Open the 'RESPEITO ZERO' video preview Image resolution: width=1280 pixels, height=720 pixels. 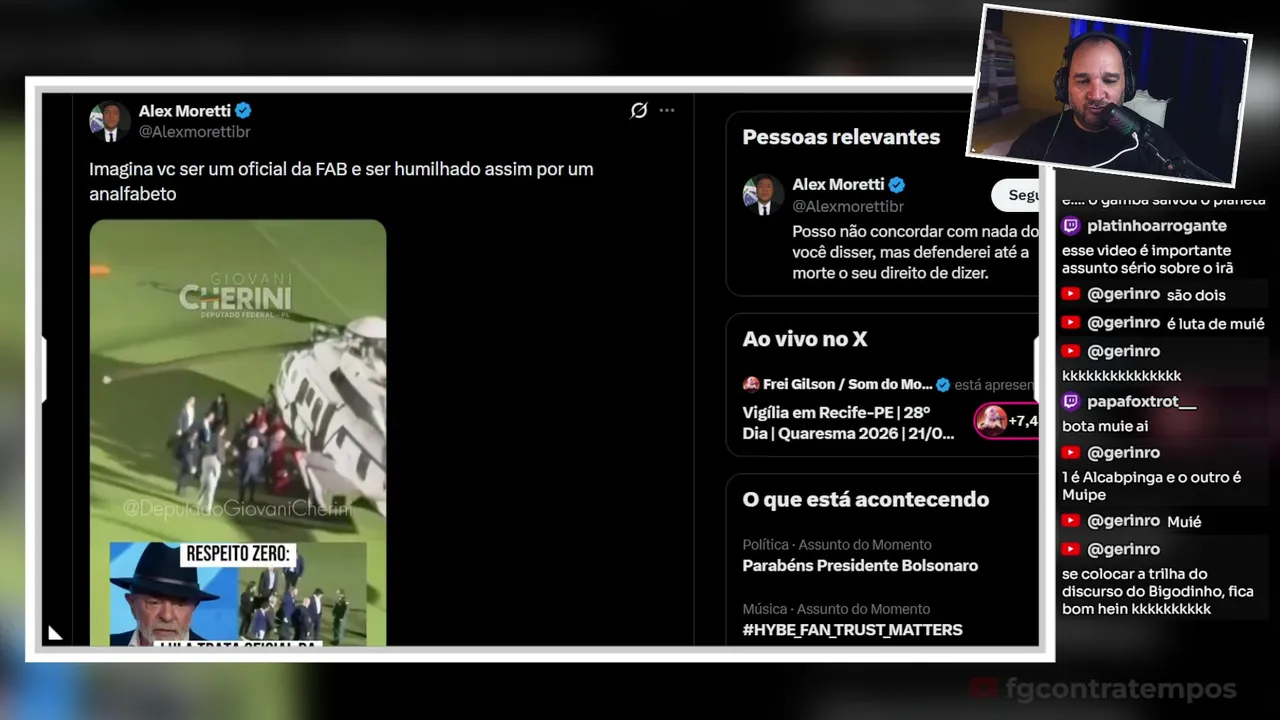click(238, 594)
